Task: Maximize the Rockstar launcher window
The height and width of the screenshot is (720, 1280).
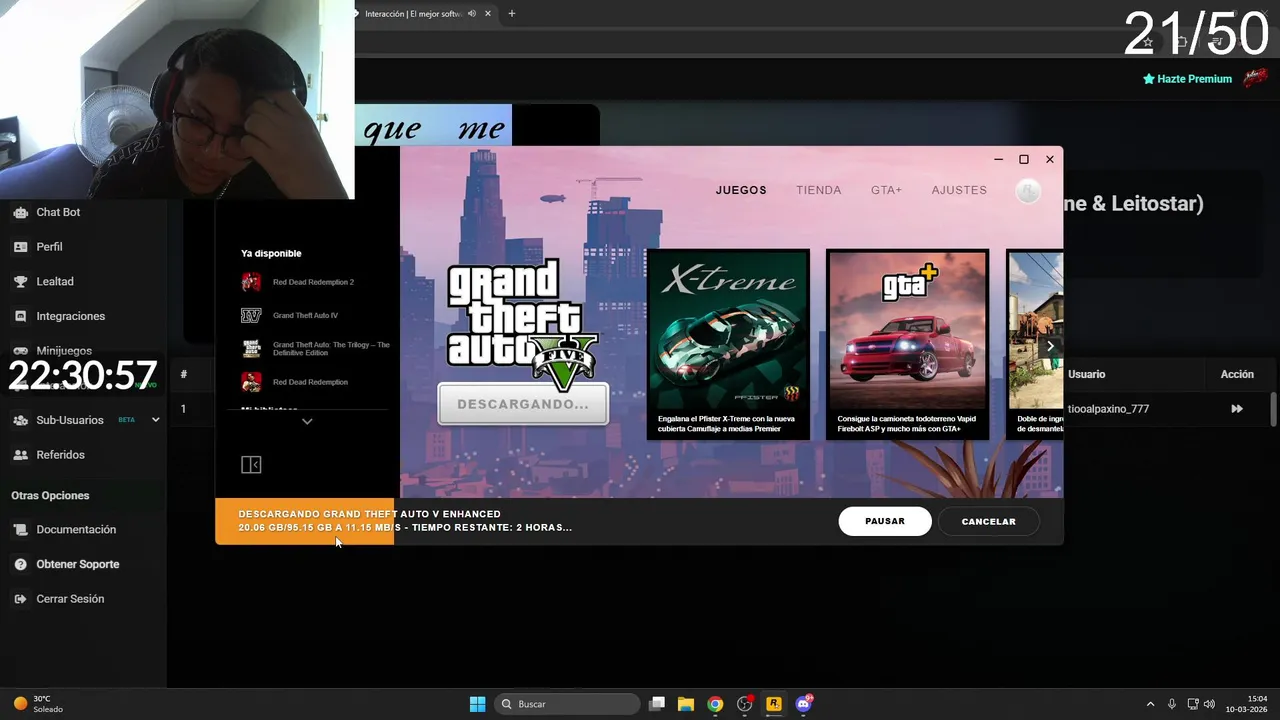Action: tap(1024, 160)
